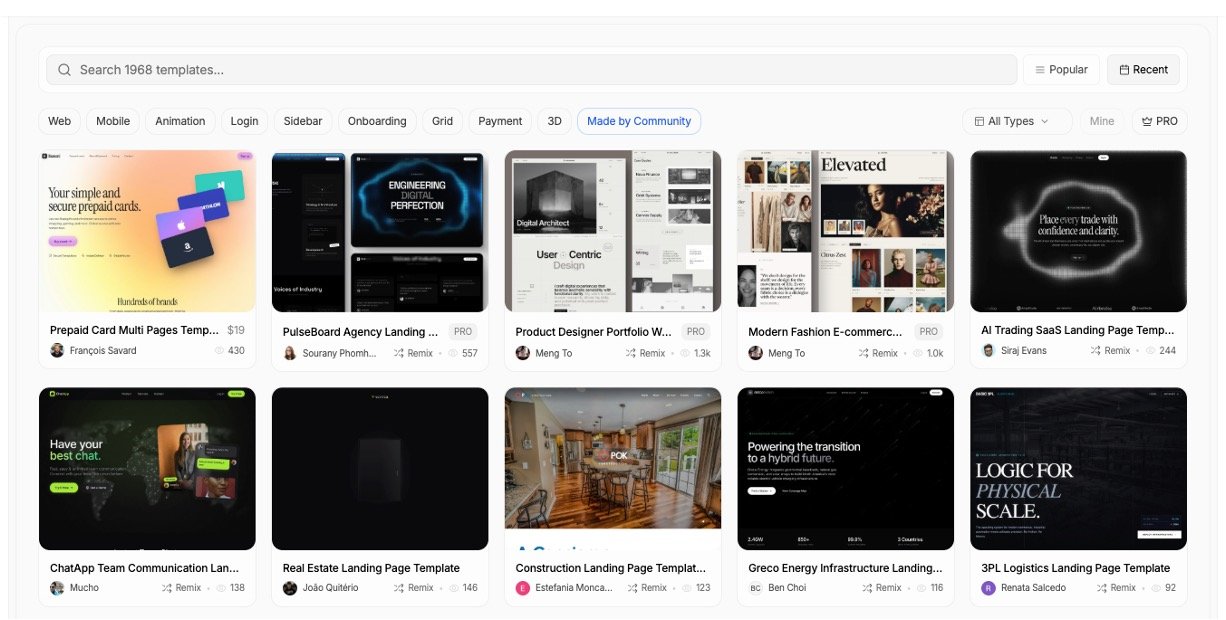Toggle the Mine filter
This screenshot has height=620, width=1226.
1101,121
